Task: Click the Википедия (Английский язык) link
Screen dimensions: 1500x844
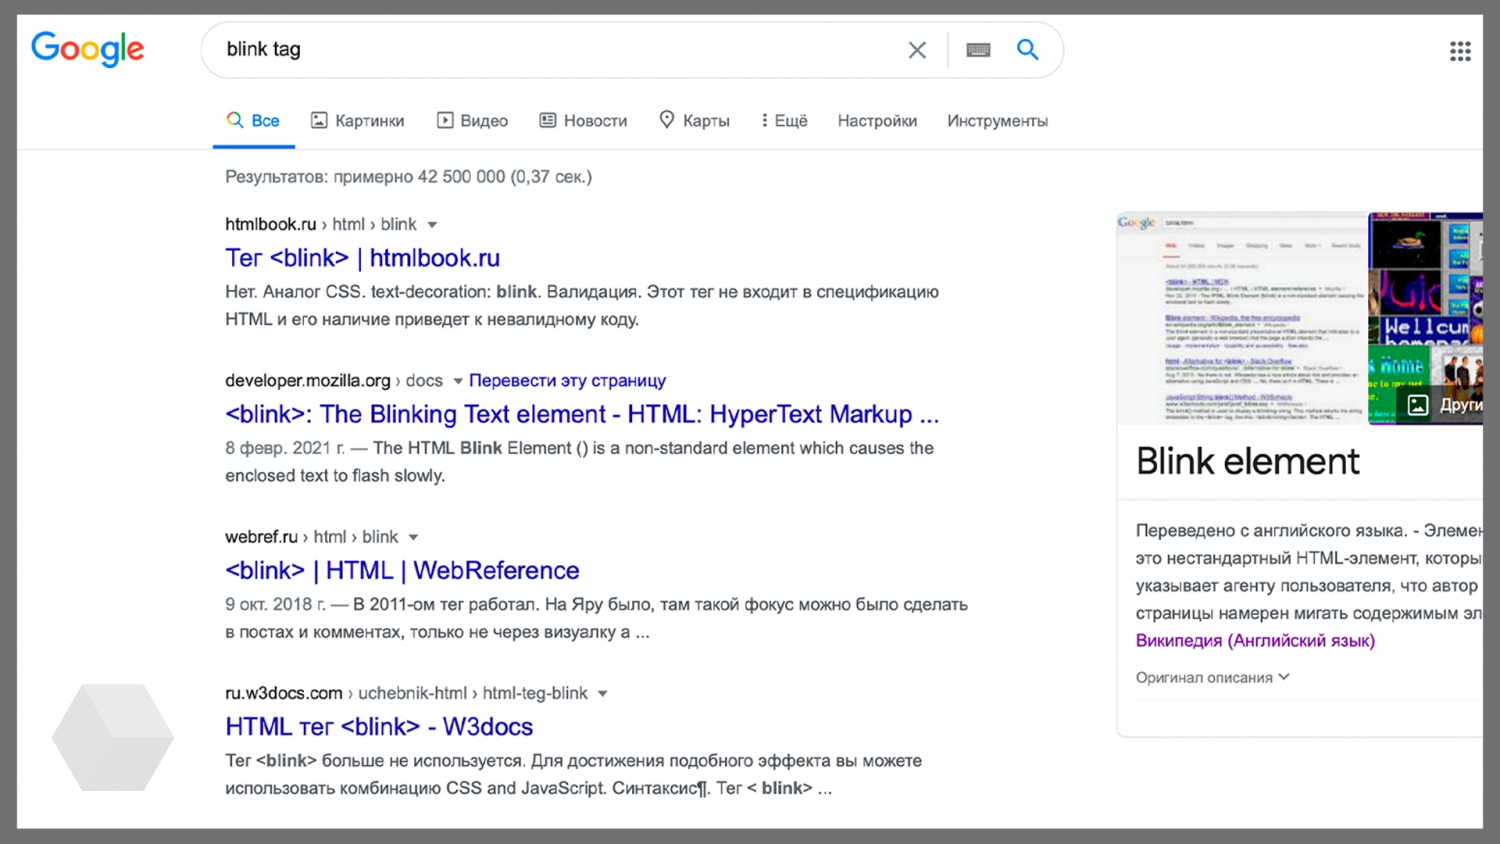Action: coord(1255,641)
